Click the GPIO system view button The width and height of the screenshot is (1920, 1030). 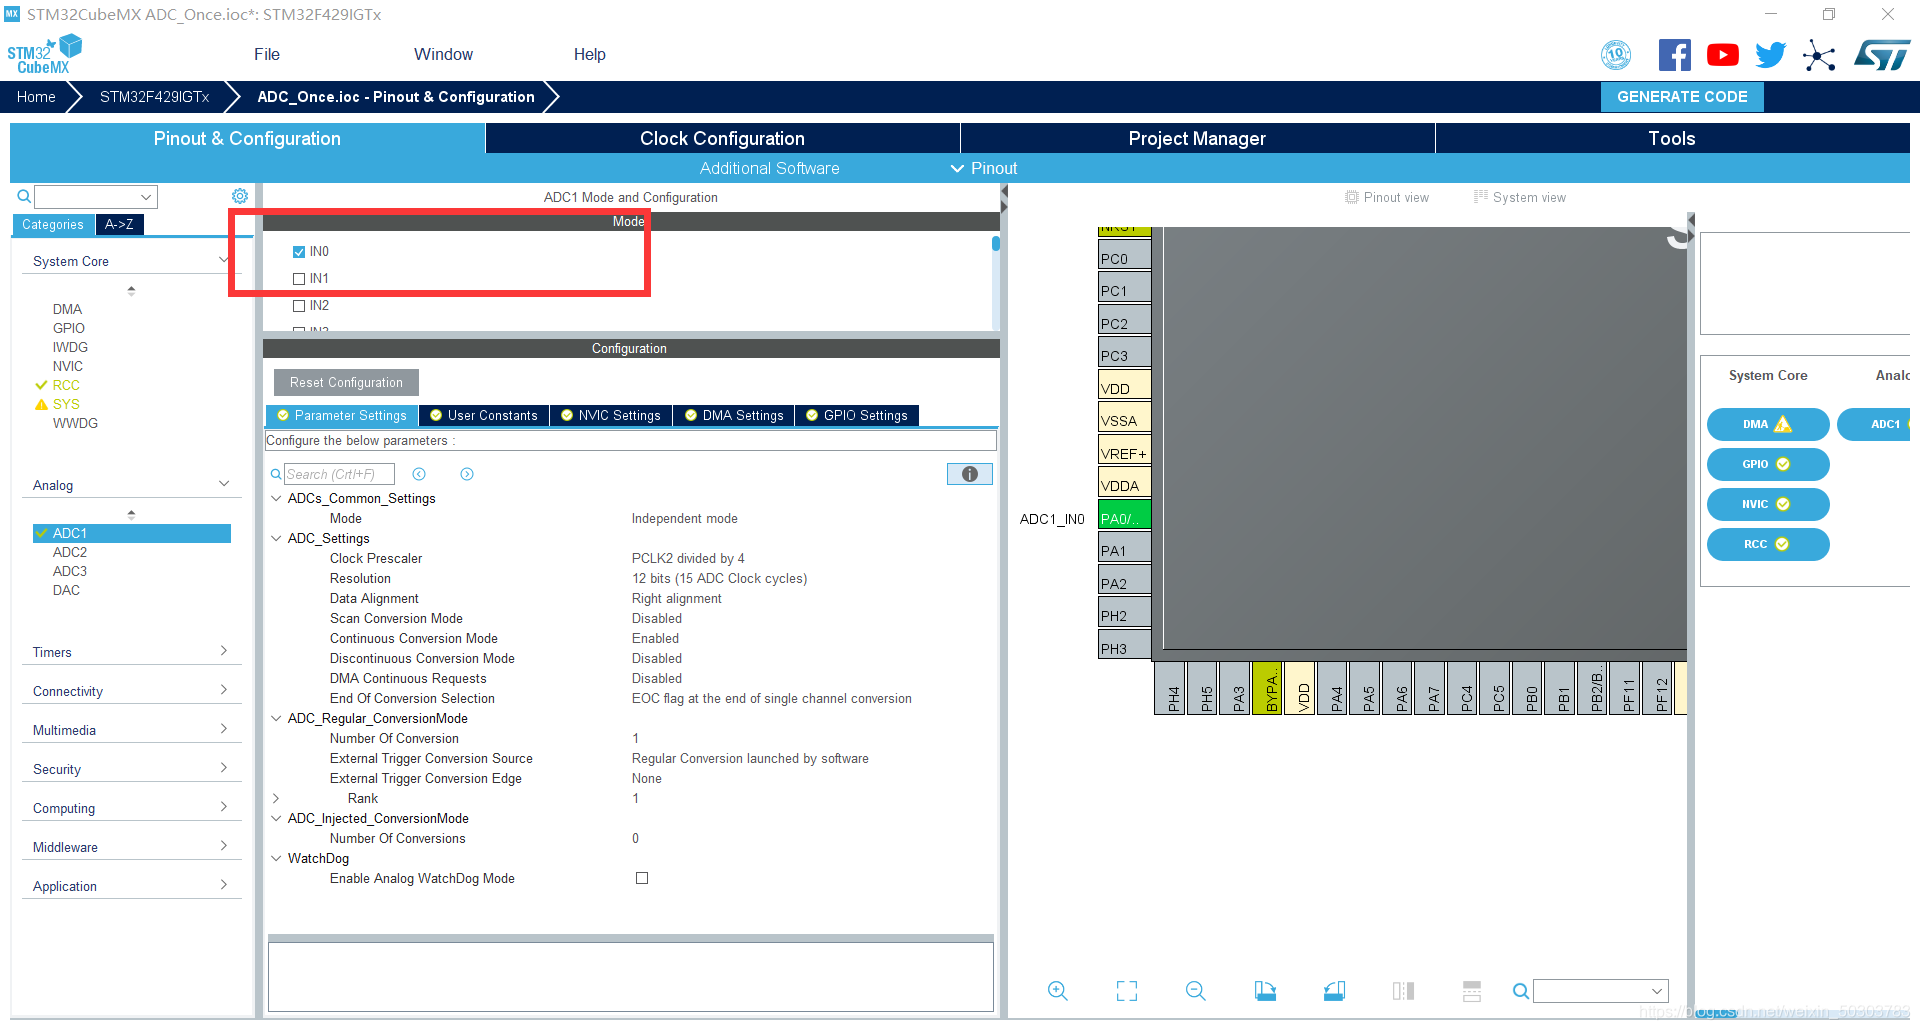click(x=1768, y=464)
